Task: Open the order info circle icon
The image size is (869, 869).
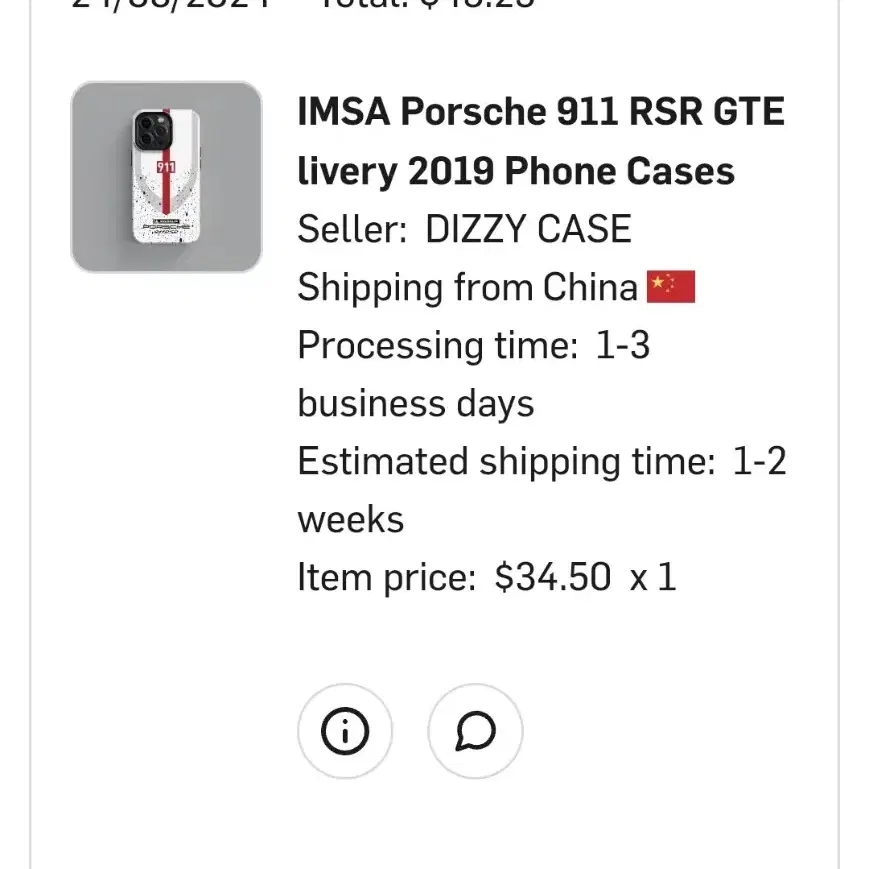Action: (x=345, y=731)
